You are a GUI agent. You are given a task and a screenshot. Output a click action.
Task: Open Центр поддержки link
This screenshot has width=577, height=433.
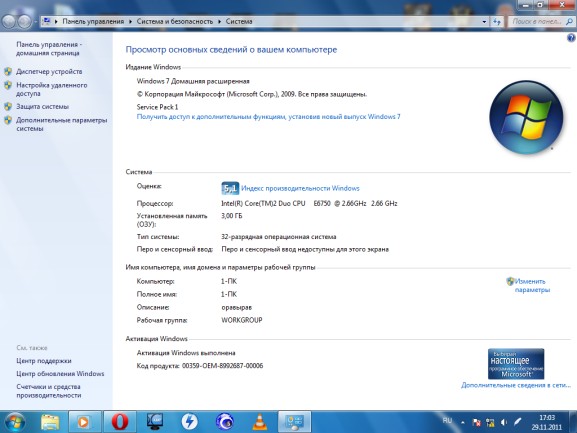pyautogui.click(x=44, y=361)
